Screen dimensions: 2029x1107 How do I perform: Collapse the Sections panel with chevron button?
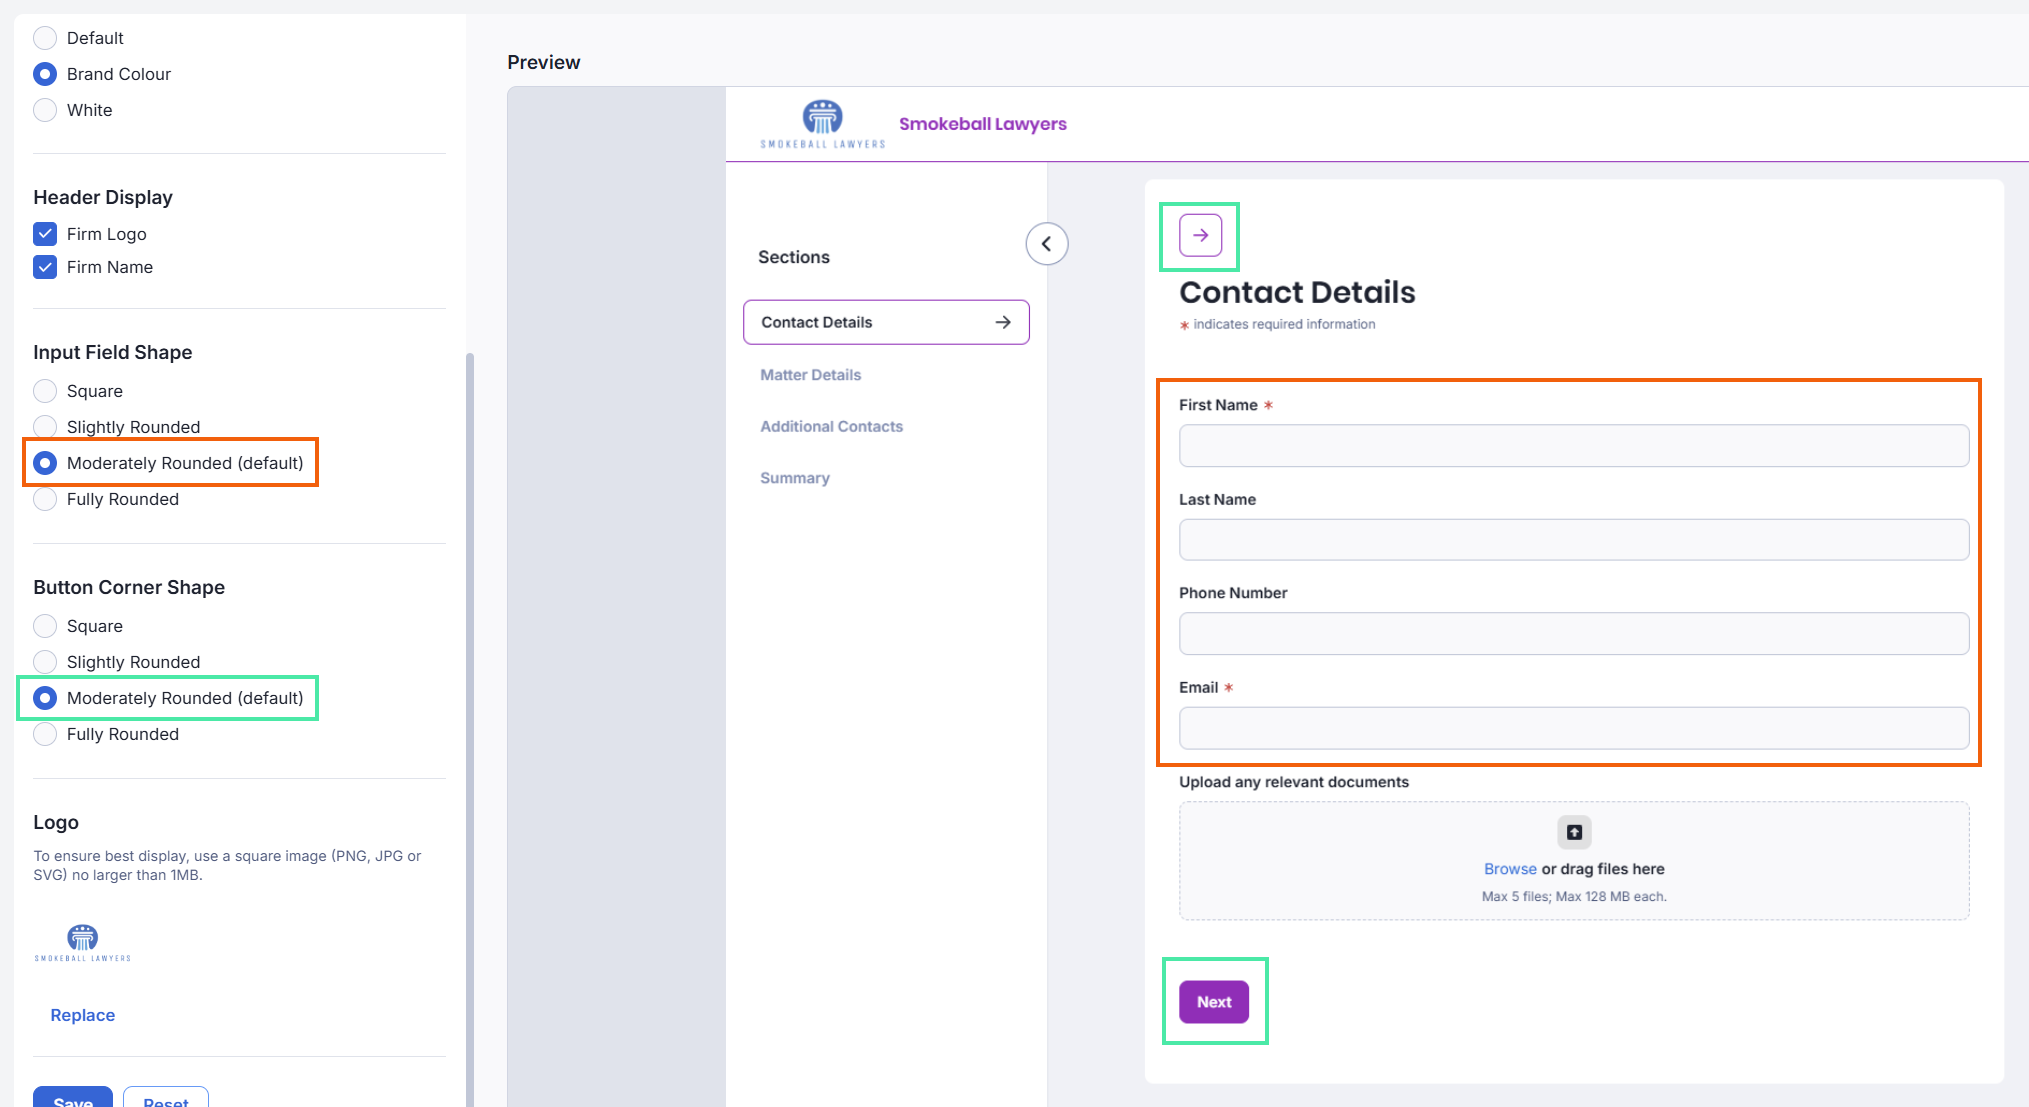pos(1046,243)
